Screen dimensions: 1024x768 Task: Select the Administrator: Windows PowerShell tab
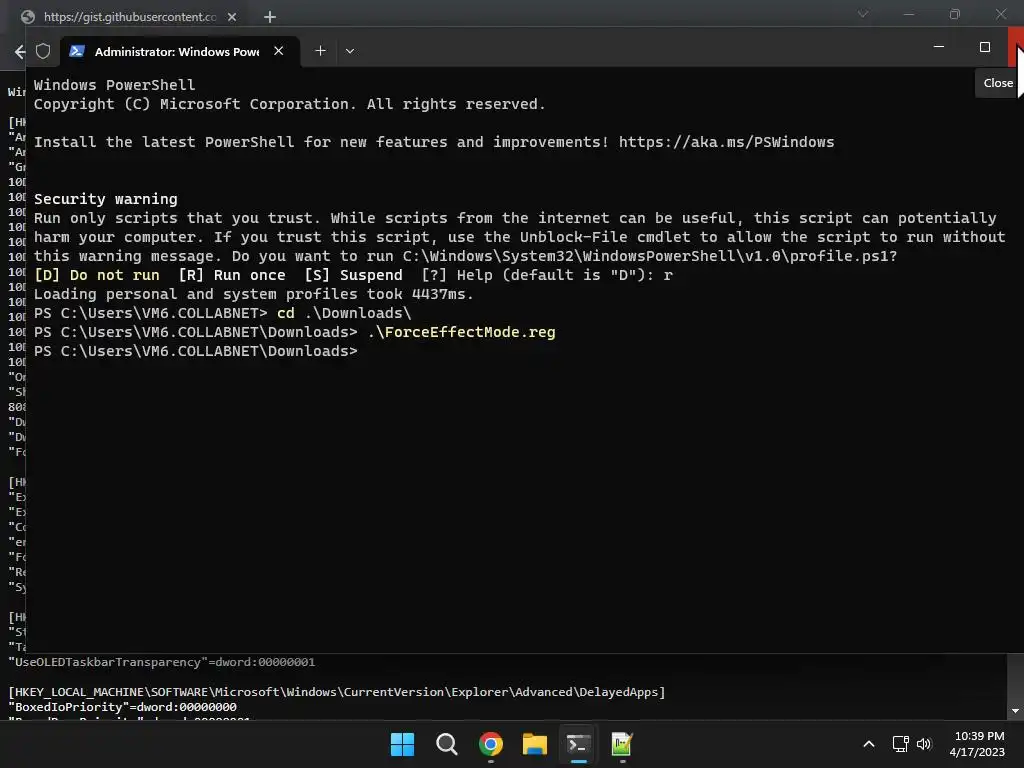point(180,51)
